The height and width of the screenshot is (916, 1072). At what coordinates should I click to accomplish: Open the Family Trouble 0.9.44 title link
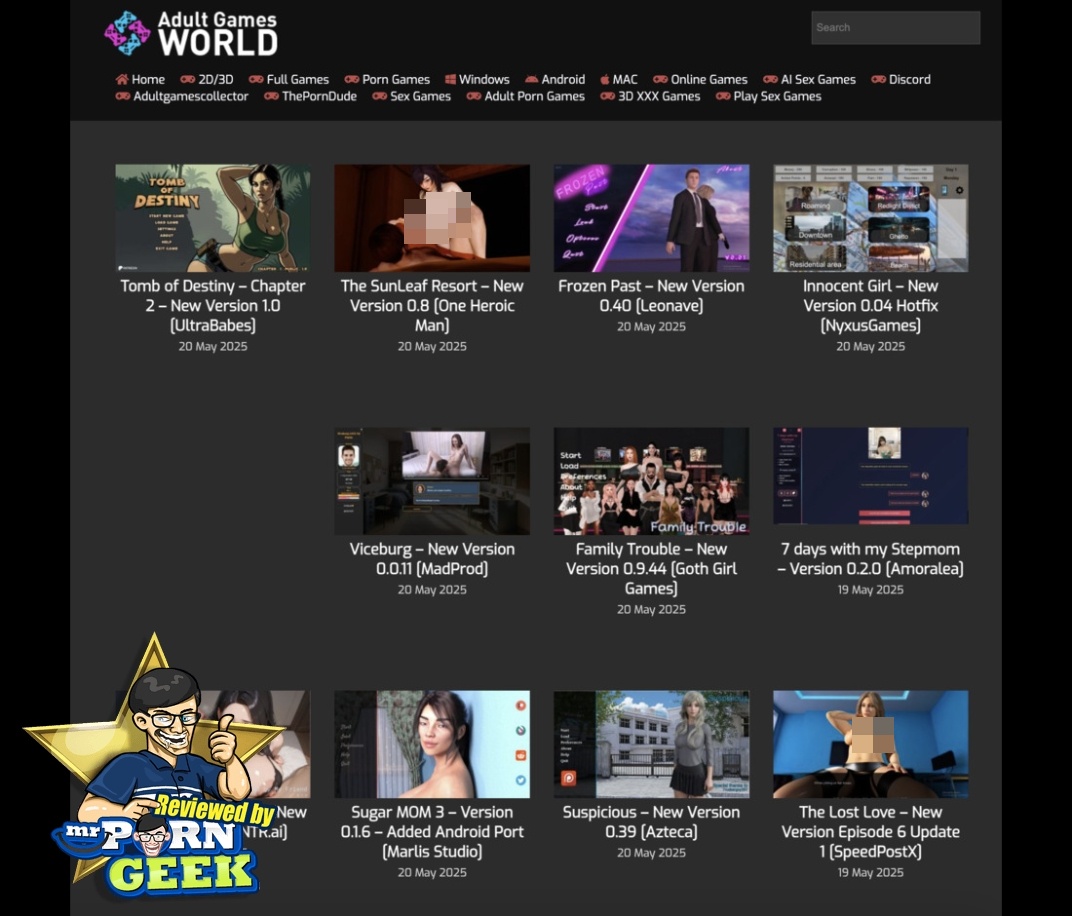pos(652,569)
